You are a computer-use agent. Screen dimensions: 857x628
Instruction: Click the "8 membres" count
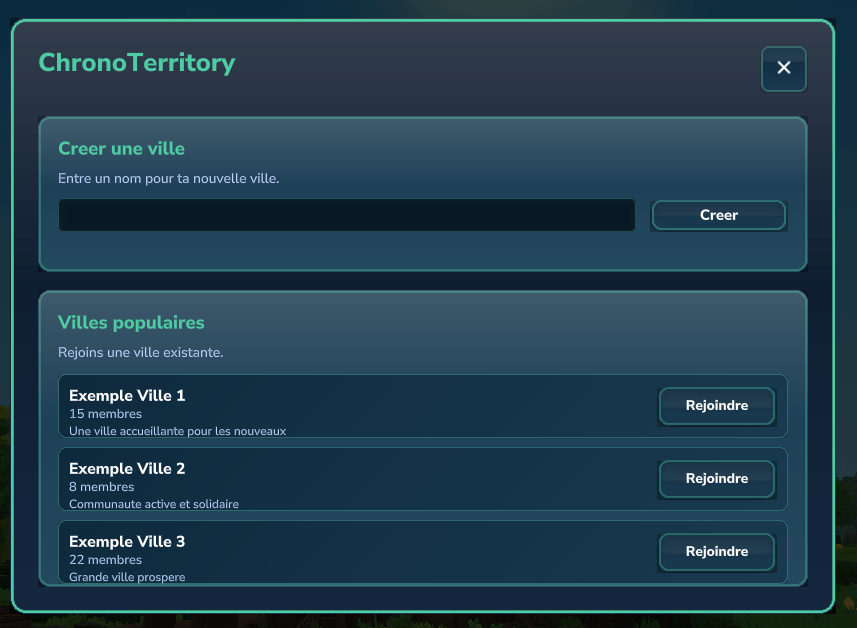click(x=101, y=487)
